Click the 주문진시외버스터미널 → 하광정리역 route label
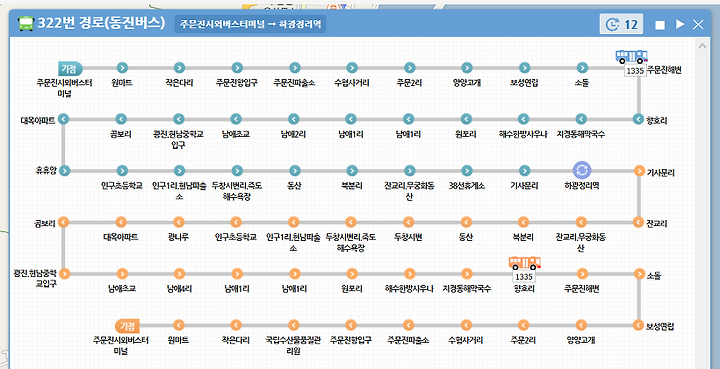Image resolution: width=720 pixels, height=369 pixels. click(x=250, y=24)
